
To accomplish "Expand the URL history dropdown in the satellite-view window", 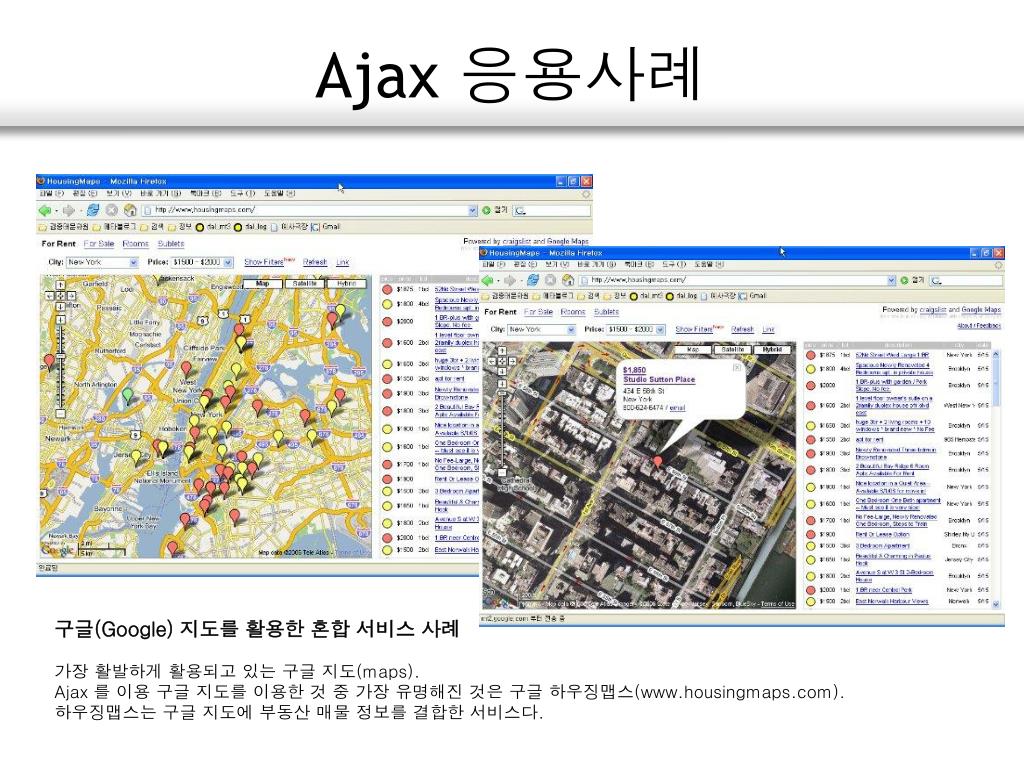I will click(891, 280).
